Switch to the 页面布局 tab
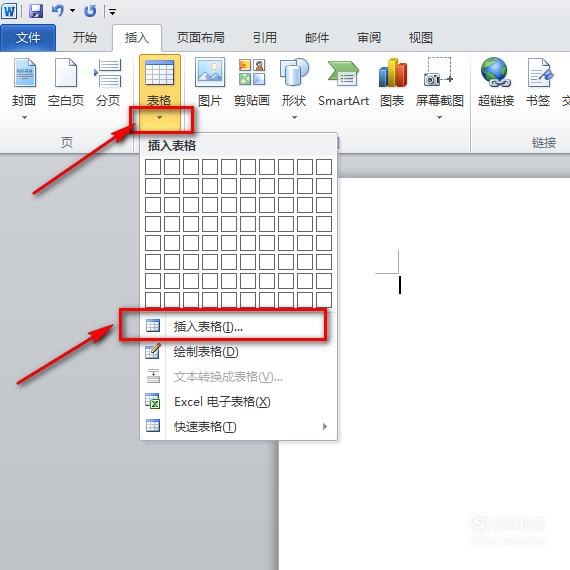Screen dimensions: 570x570 tap(201, 37)
